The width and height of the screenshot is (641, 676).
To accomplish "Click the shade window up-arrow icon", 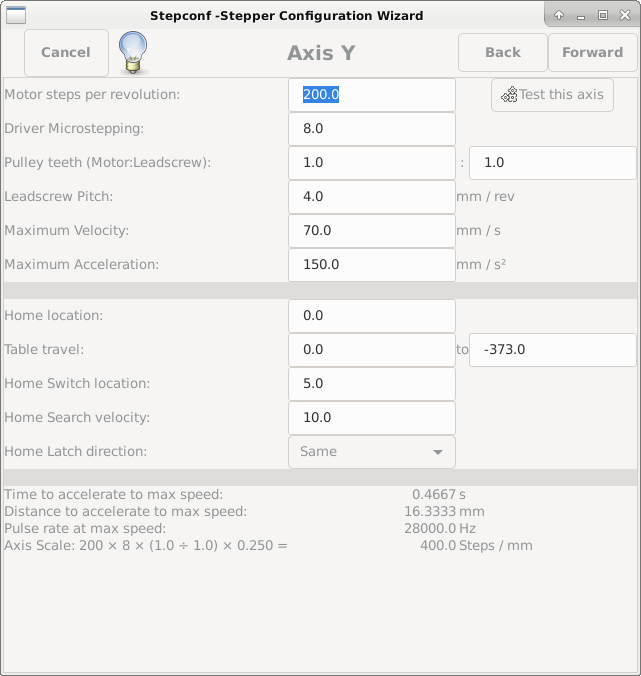I will pyautogui.click(x=559, y=16).
